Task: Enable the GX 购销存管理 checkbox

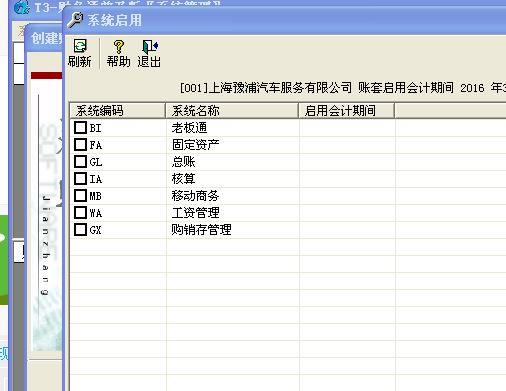Action: pos(80,229)
